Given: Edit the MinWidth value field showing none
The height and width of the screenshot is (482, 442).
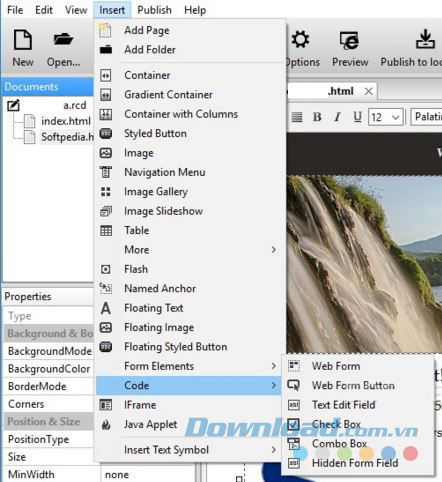Looking at the screenshot, I should tap(147, 474).
